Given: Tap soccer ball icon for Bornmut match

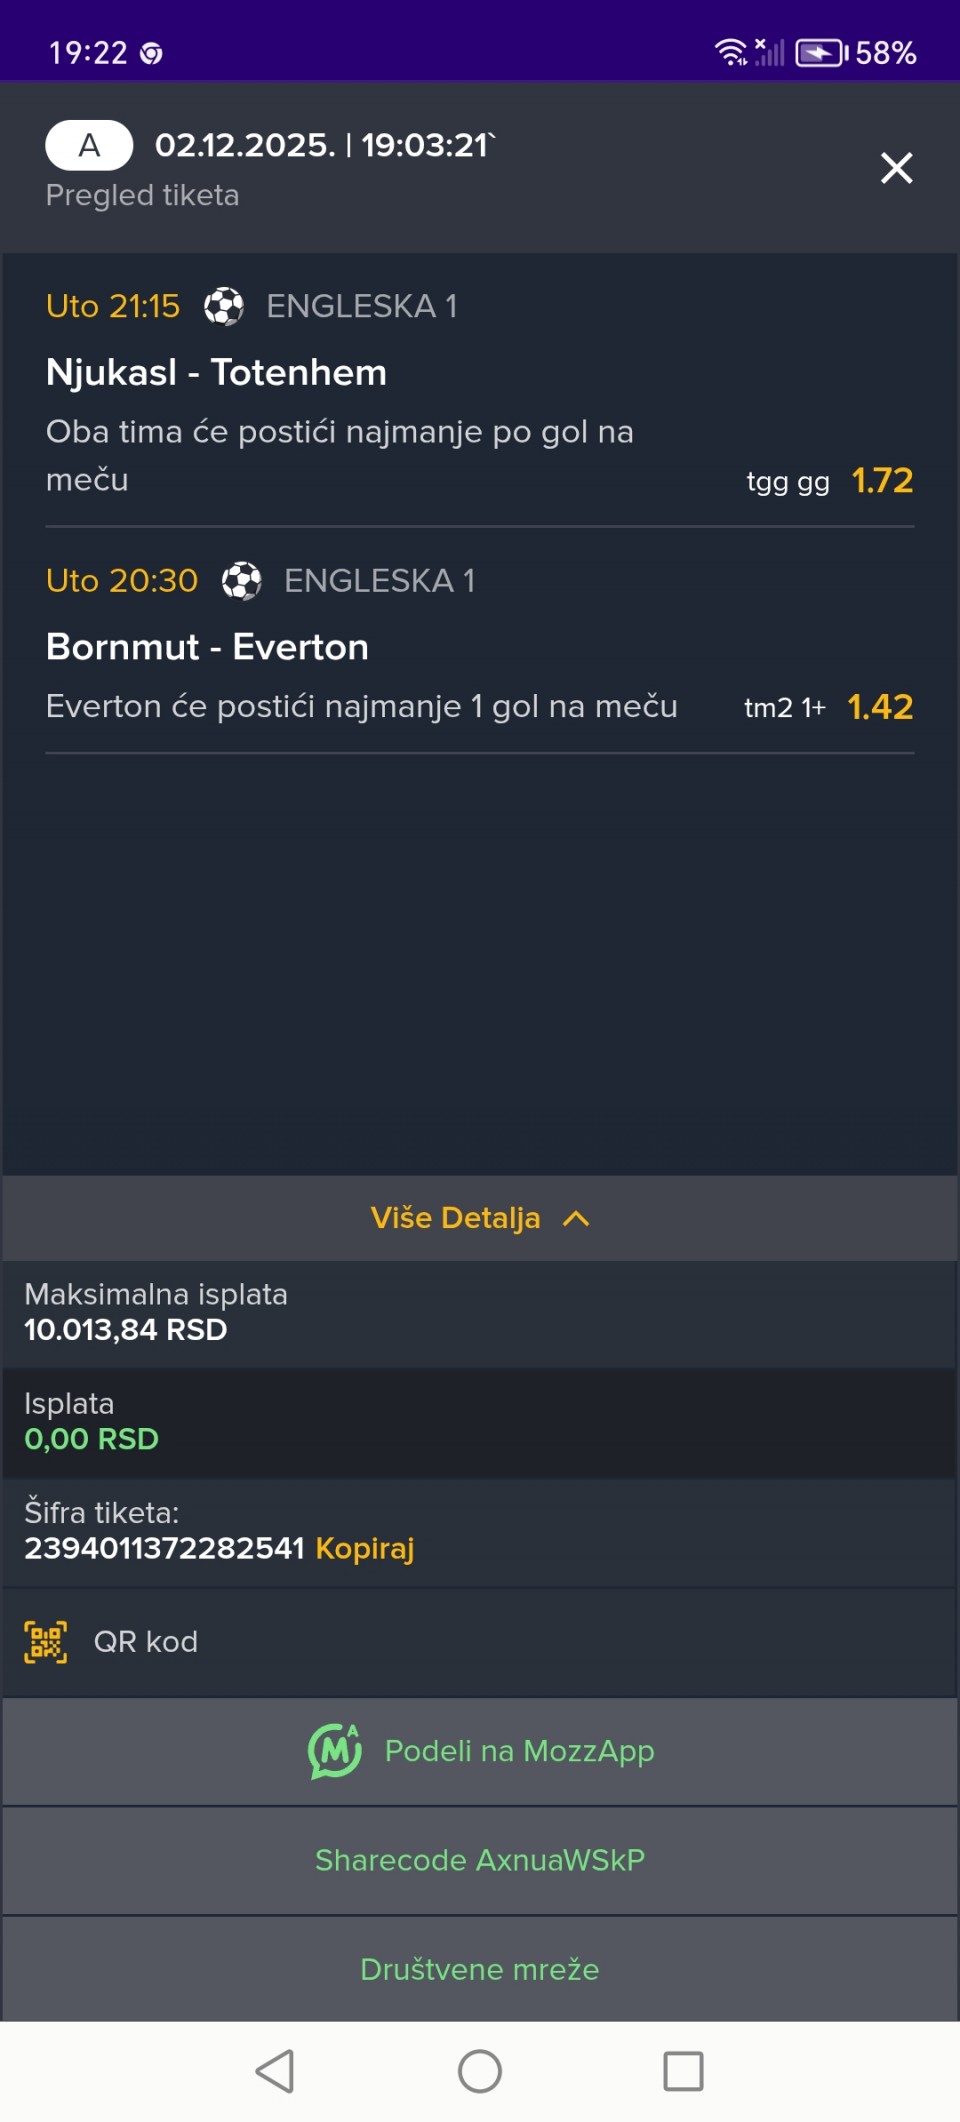Looking at the screenshot, I should point(241,581).
